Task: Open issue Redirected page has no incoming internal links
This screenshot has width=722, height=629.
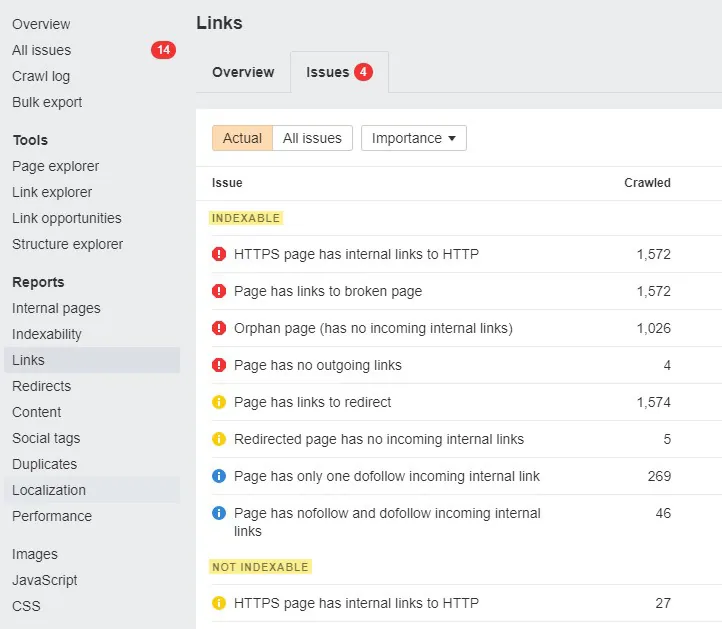Action: click(x=379, y=439)
